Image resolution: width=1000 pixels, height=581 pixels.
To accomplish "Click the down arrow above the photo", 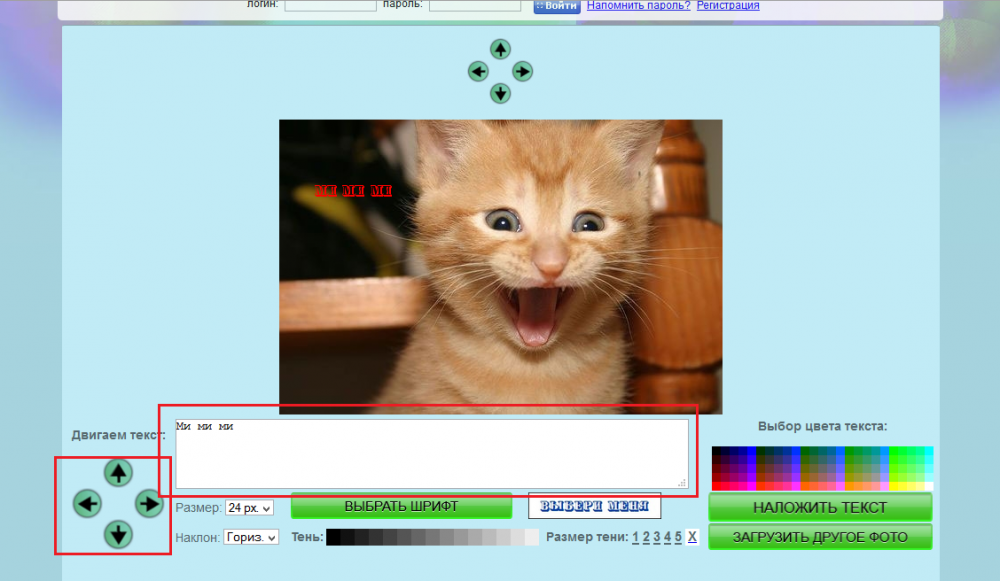I will 500,93.
